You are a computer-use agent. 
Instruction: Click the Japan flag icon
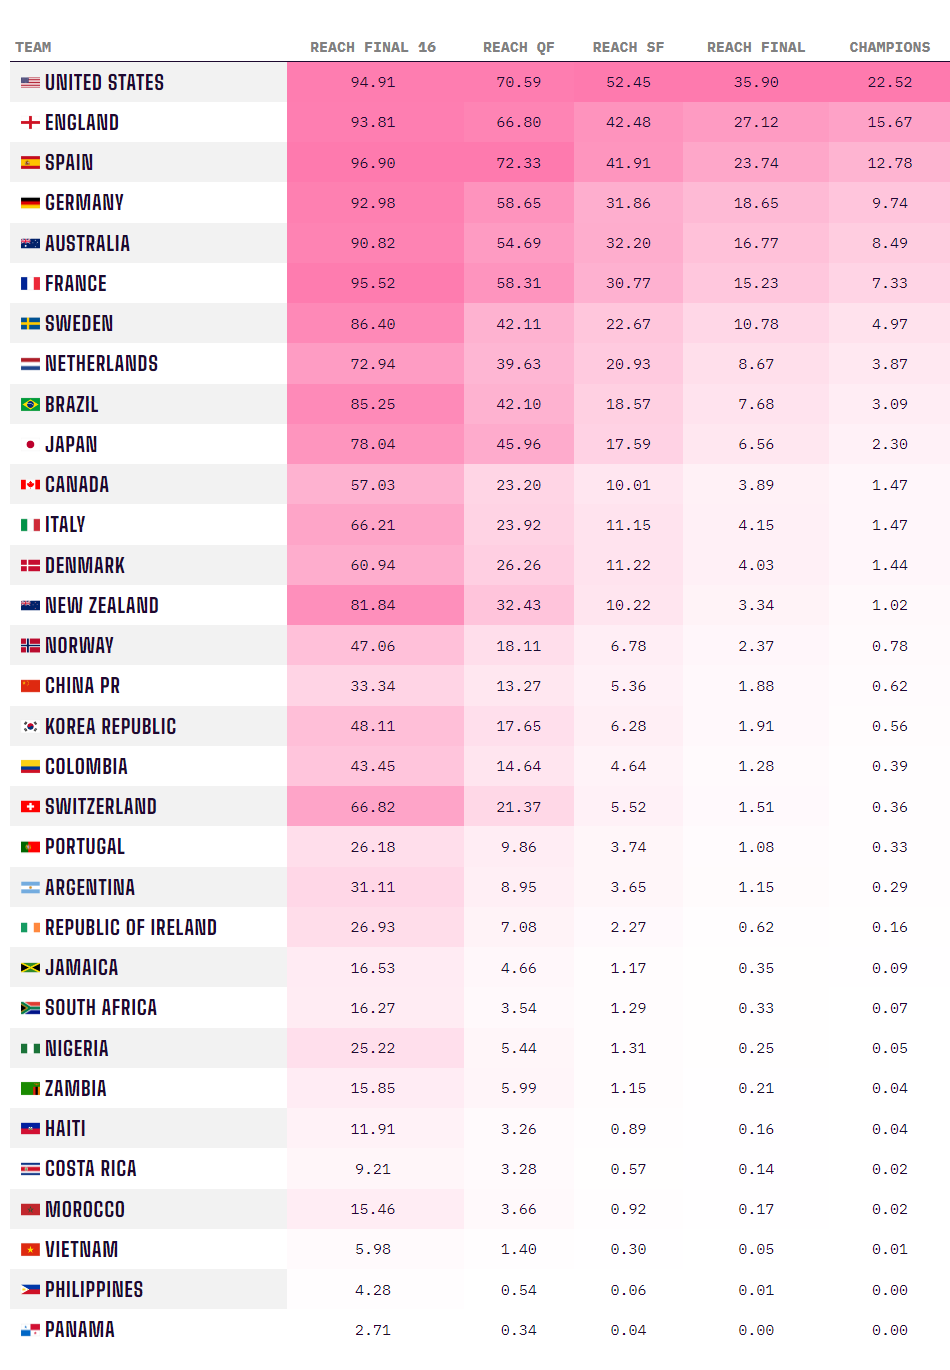(x=31, y=445)
